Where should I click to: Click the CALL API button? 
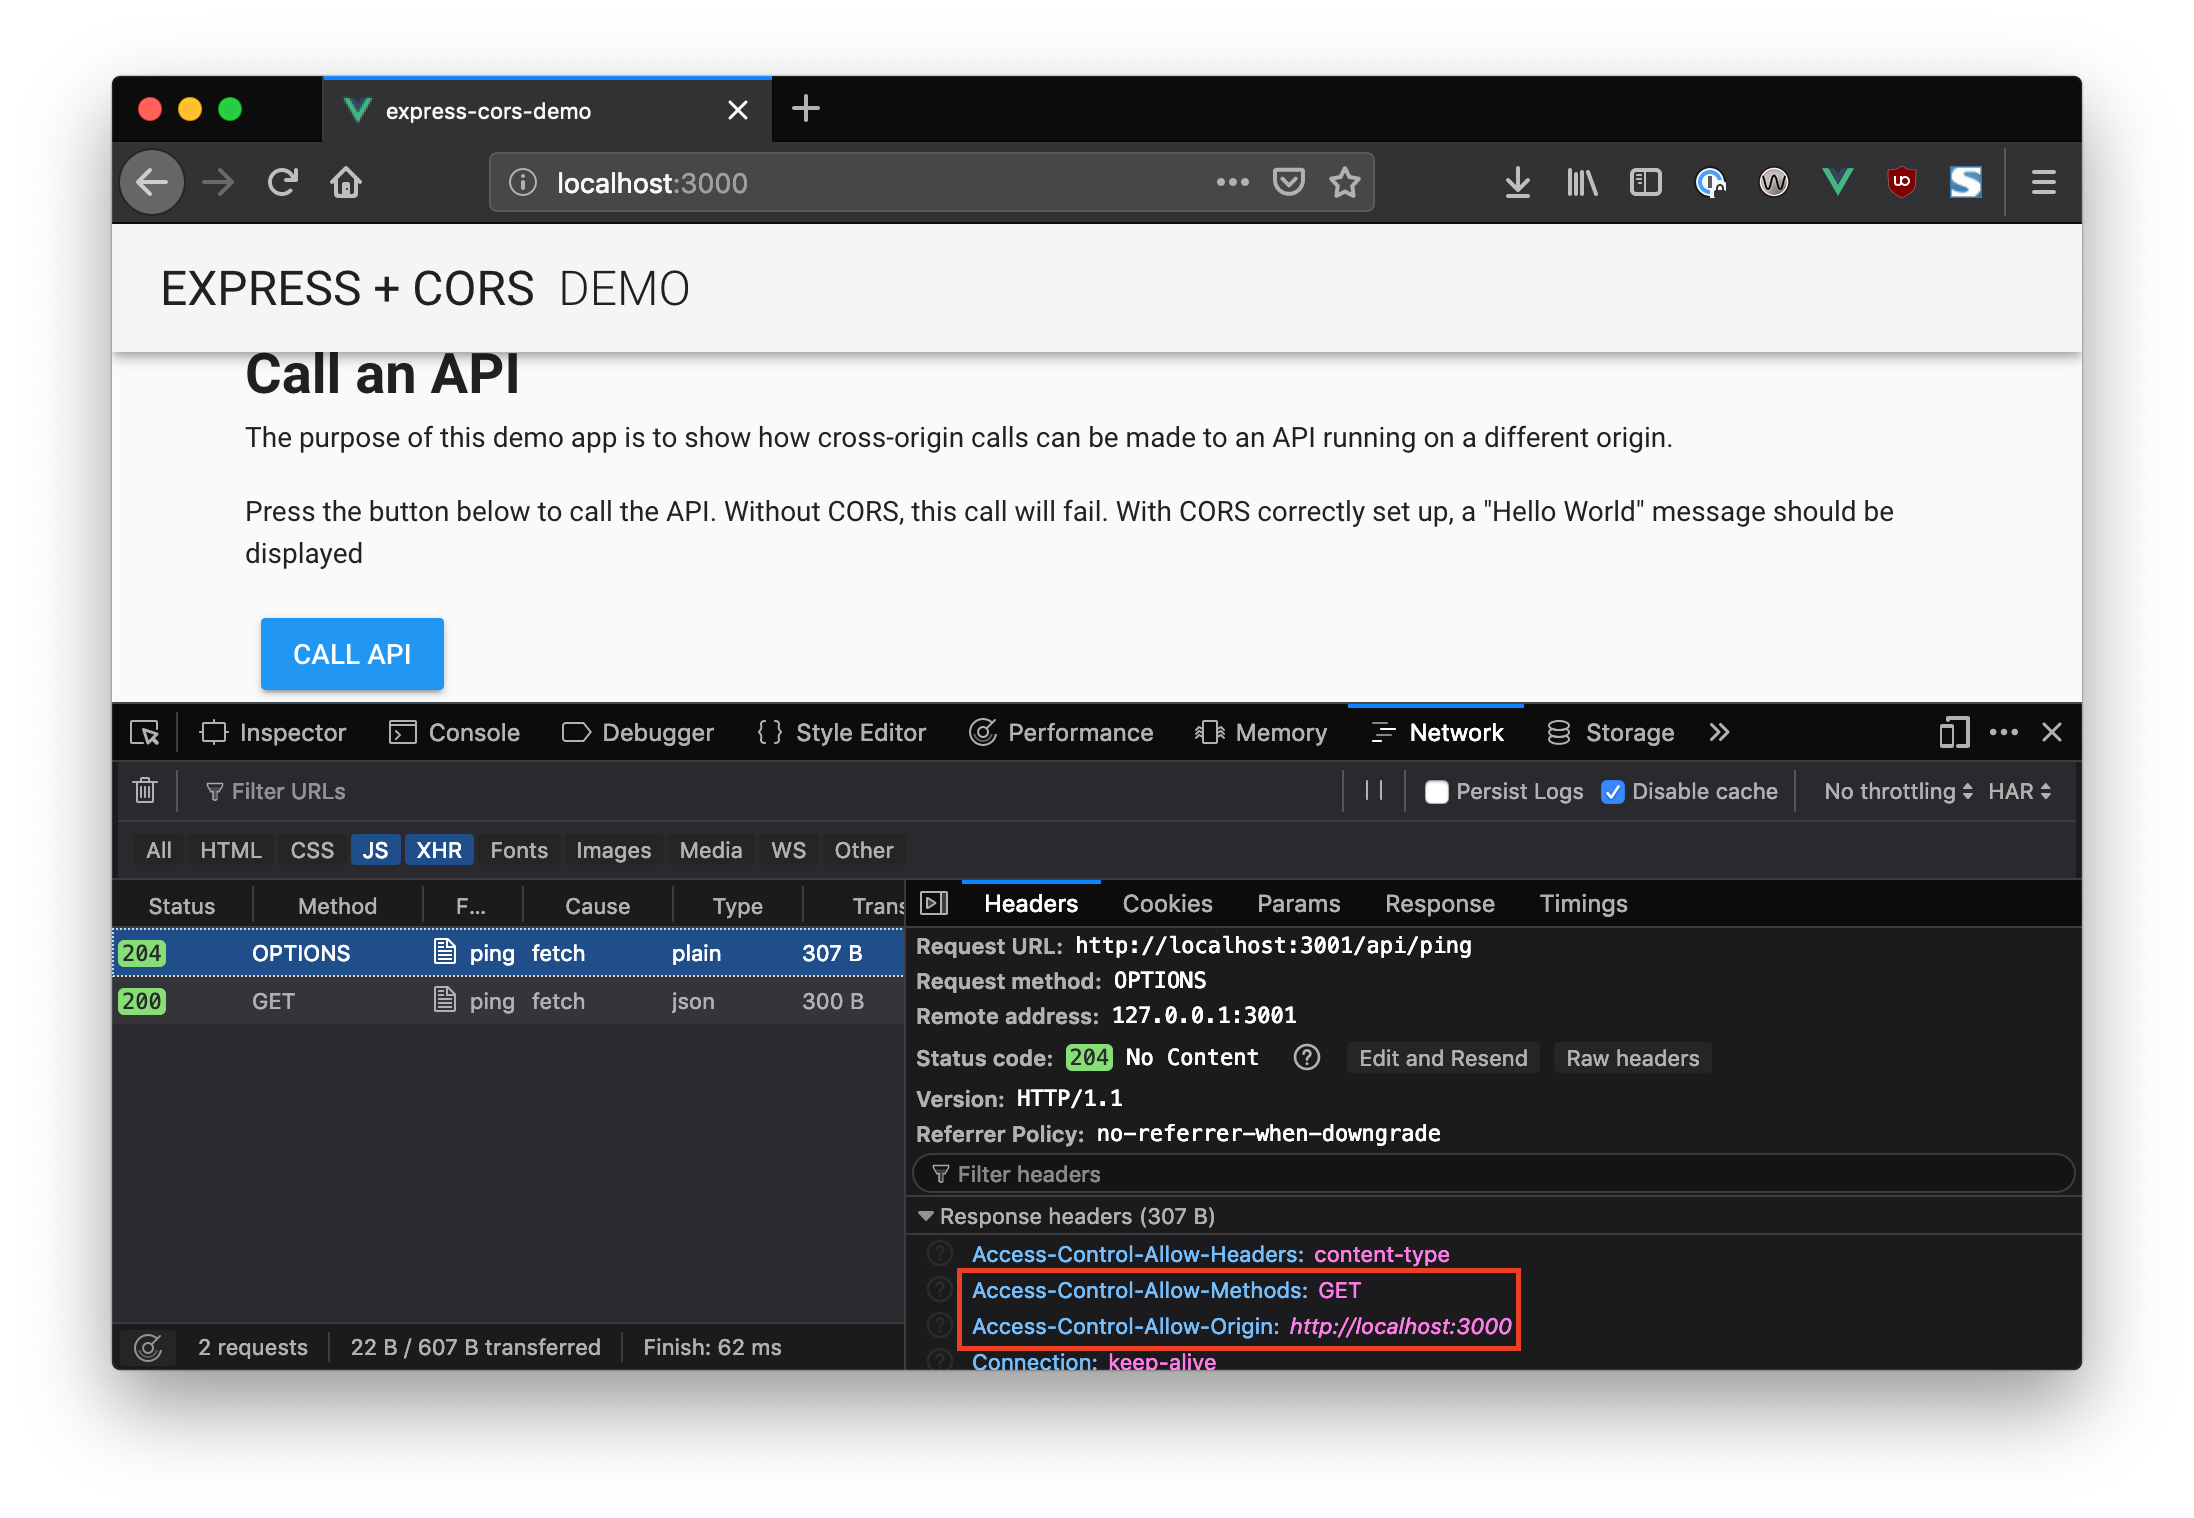[353, 653]
